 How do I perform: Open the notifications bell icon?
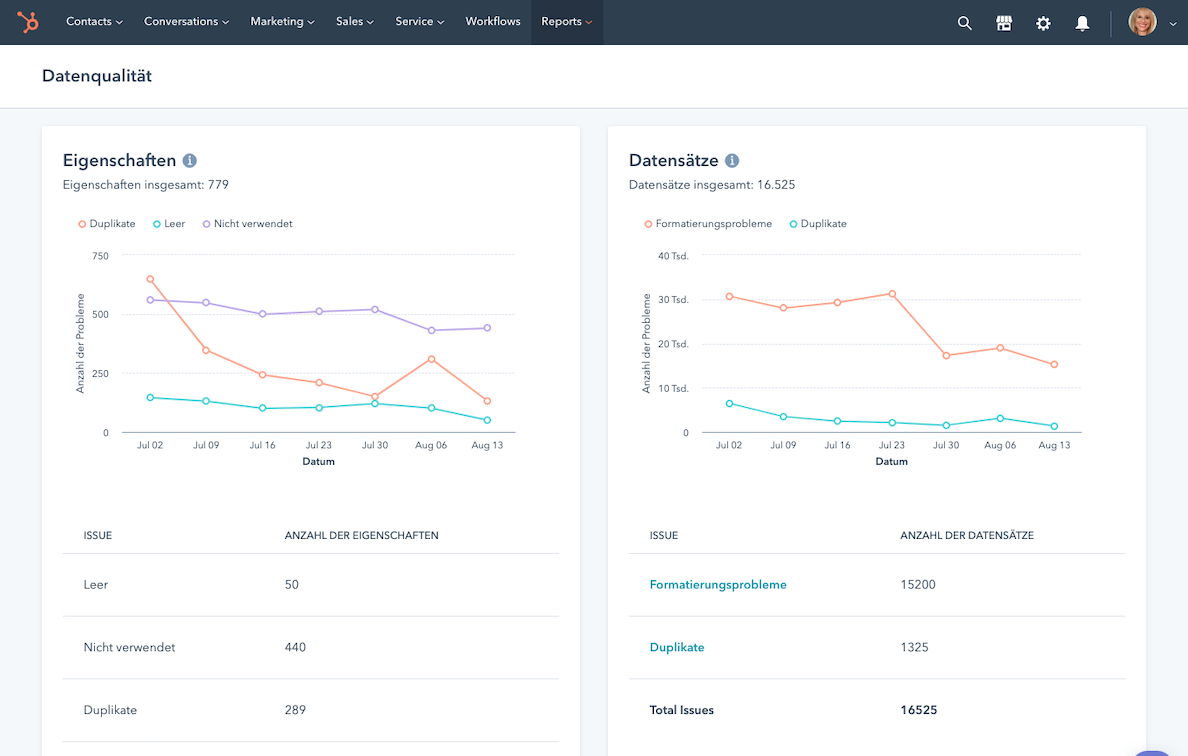click(x=1082, y=23)
